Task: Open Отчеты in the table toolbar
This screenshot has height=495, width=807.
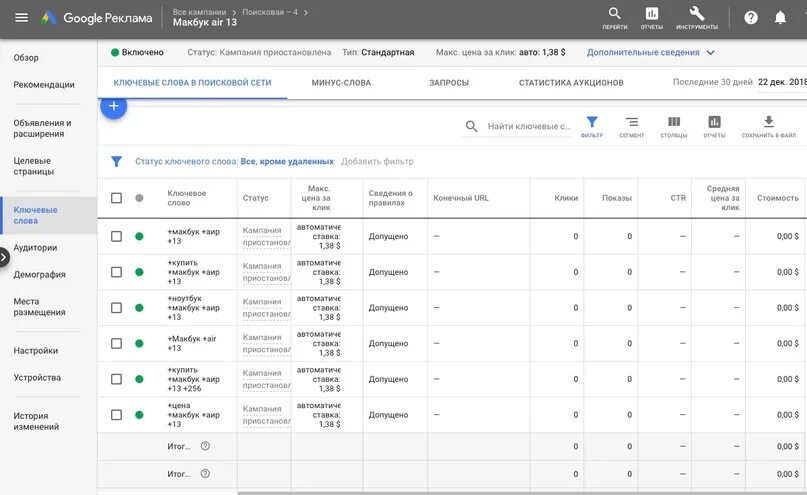Action: click(x=714, y=127)
